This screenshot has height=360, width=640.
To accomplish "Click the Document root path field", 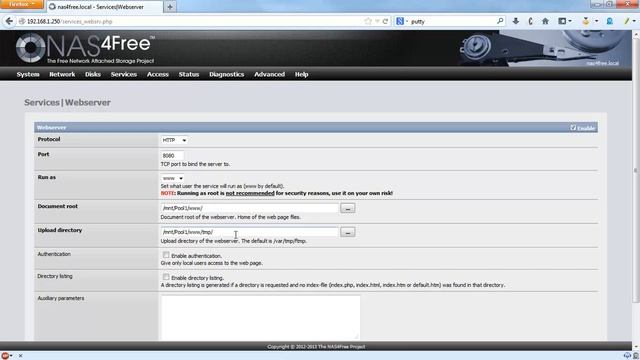I will coord(249,208).
